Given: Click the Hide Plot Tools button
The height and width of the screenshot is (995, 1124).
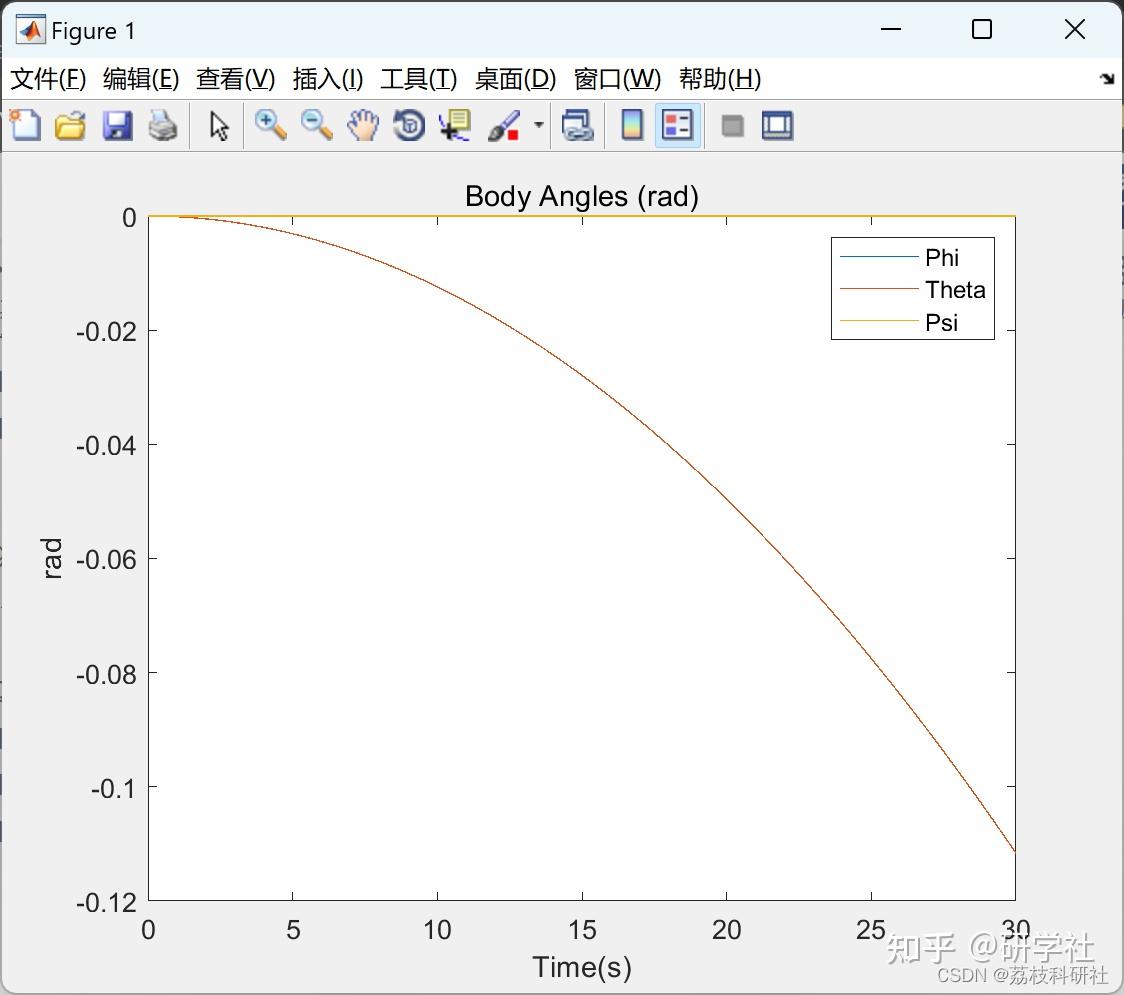Looking at the screenshot, I should (x=731, y=125).
